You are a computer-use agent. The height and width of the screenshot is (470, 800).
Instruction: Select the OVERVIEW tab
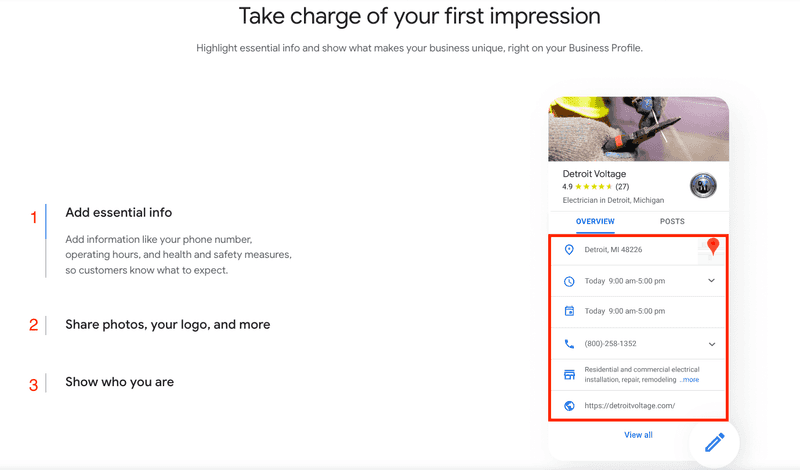[x=595, y=221]
